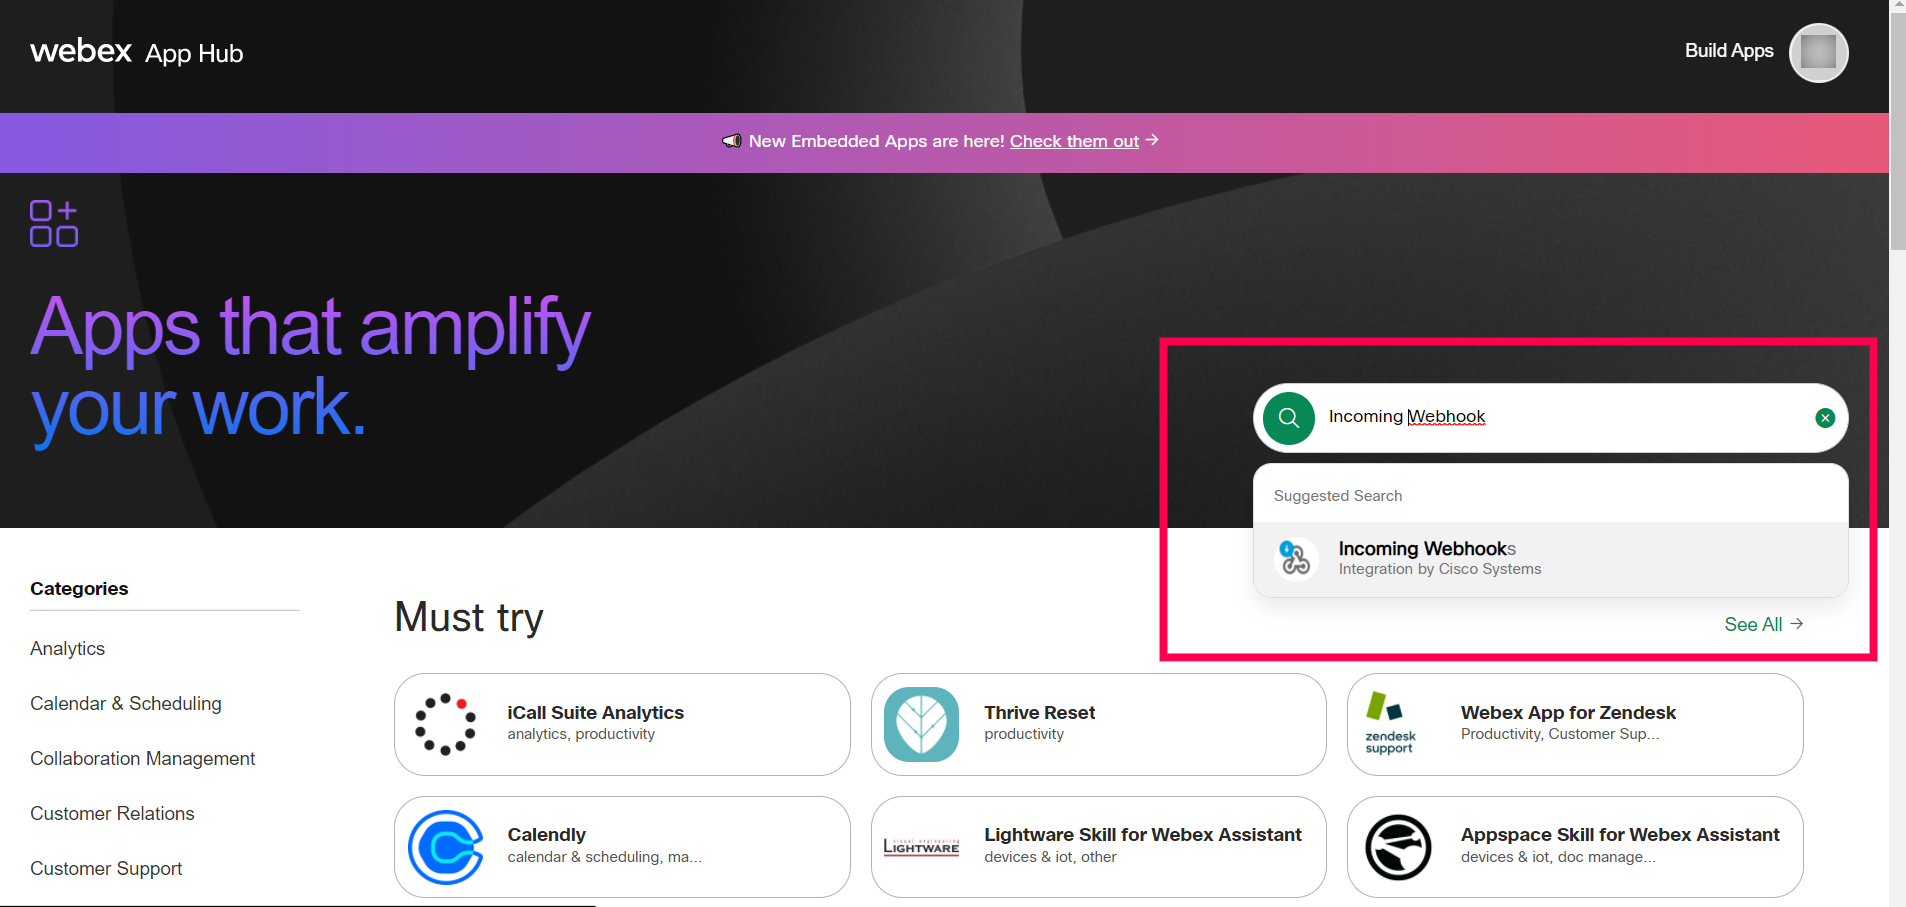
Task: Click the Appspace Skill app icon
Action: click(1397, 846)
